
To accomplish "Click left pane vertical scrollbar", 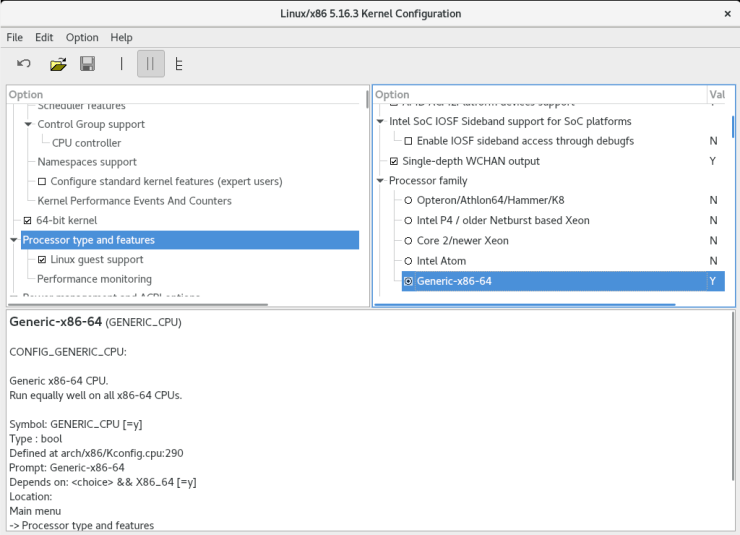I will tap(367, 100).
